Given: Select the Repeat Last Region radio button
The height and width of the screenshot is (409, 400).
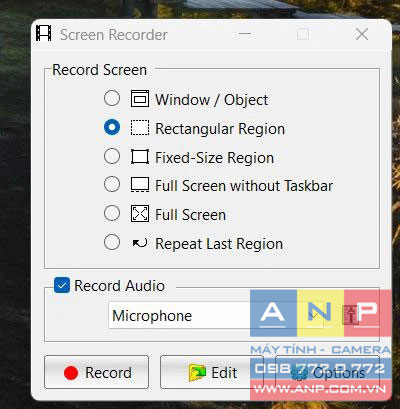Looking at the screenshot, I should pyautogui.click(x=112, y=242).
